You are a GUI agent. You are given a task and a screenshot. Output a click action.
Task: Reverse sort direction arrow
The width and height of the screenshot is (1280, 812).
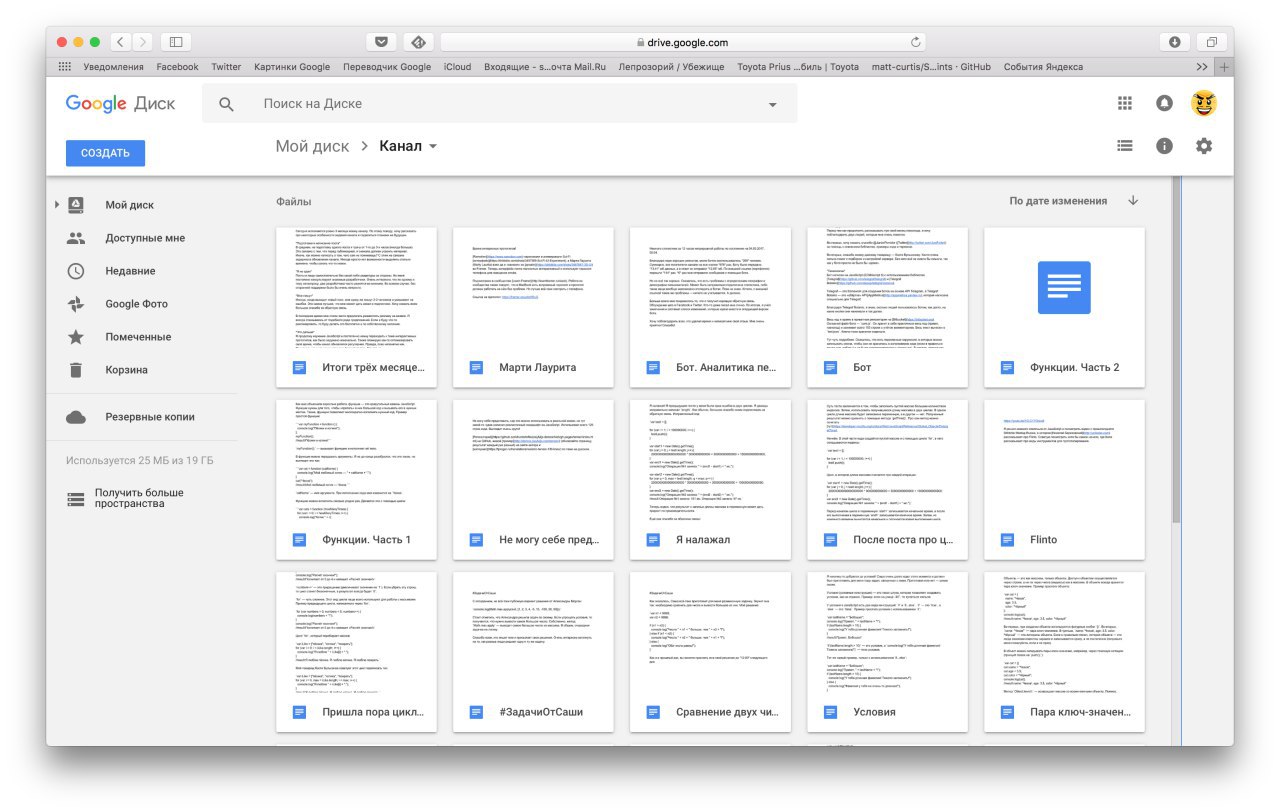1133,200
